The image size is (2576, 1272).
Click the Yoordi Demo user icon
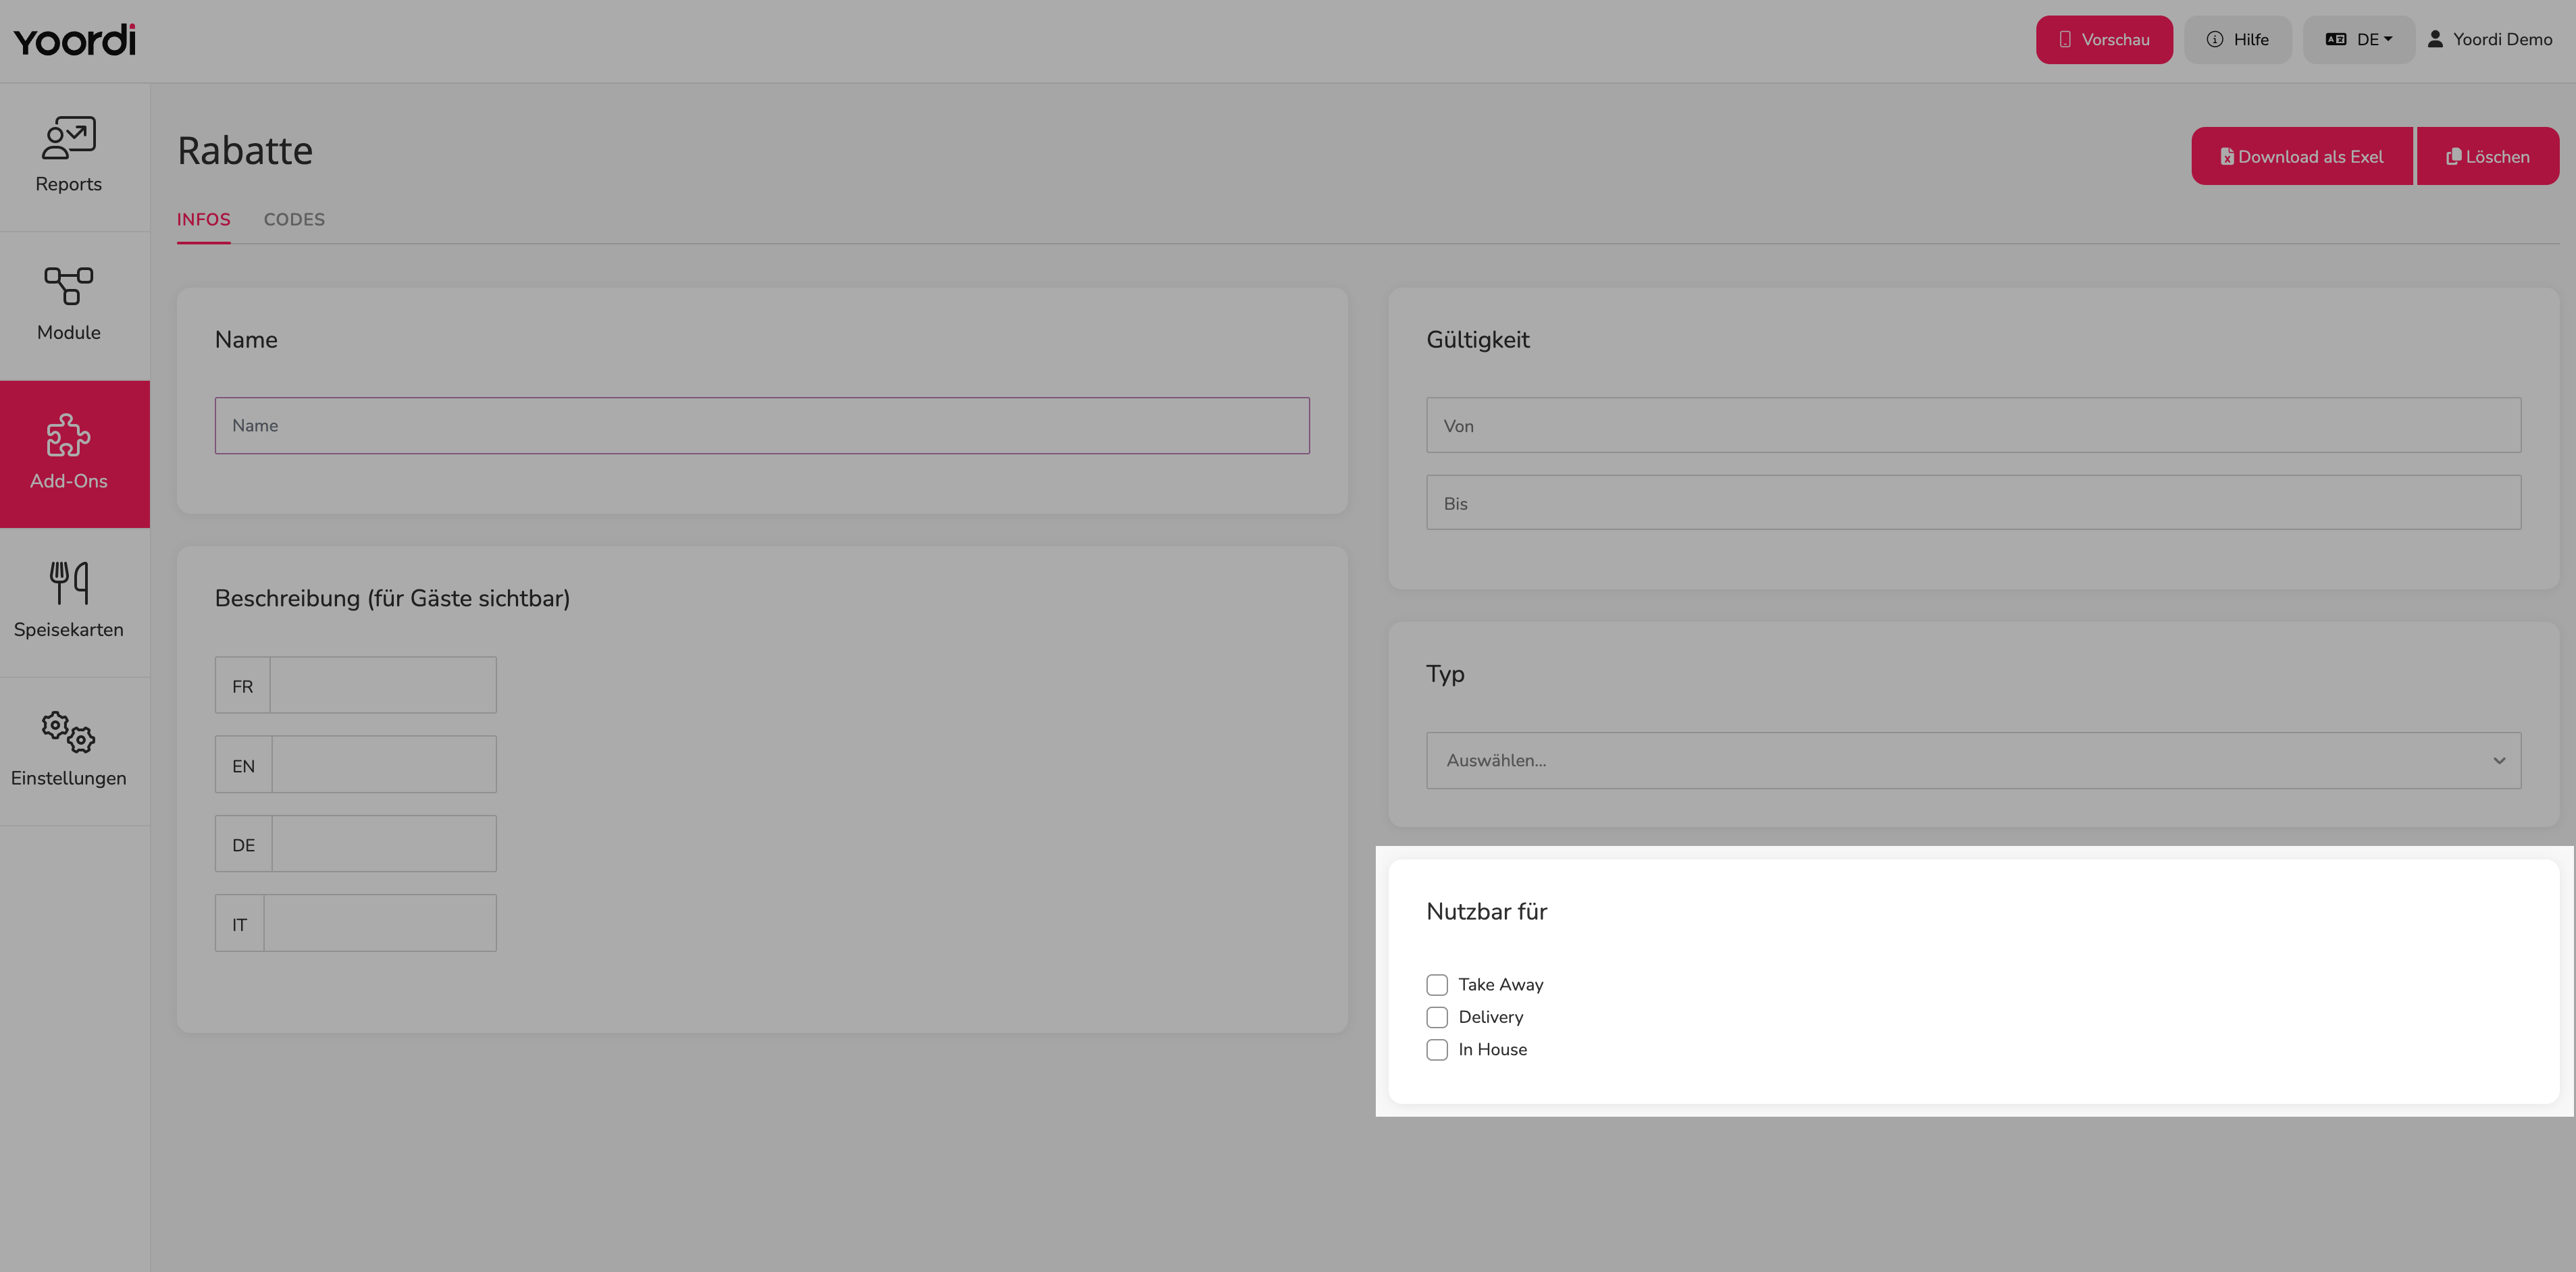pyautogui.click(x=2435, y=39)
